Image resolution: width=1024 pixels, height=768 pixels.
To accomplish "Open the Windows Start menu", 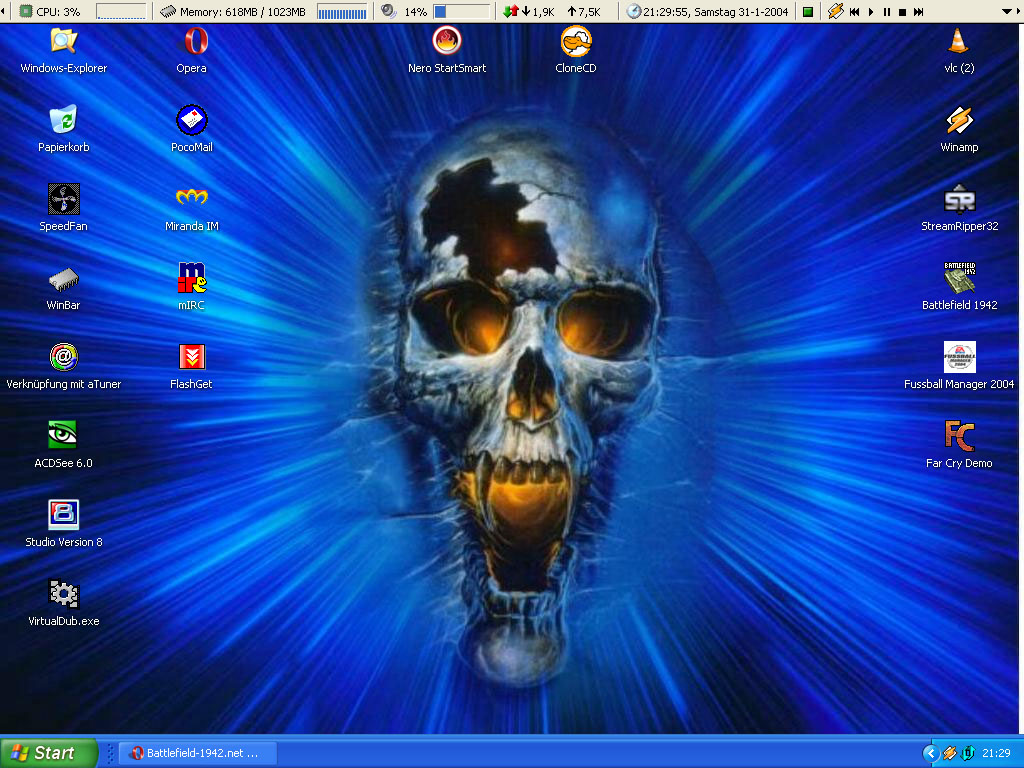I will (x=49, y=753).
